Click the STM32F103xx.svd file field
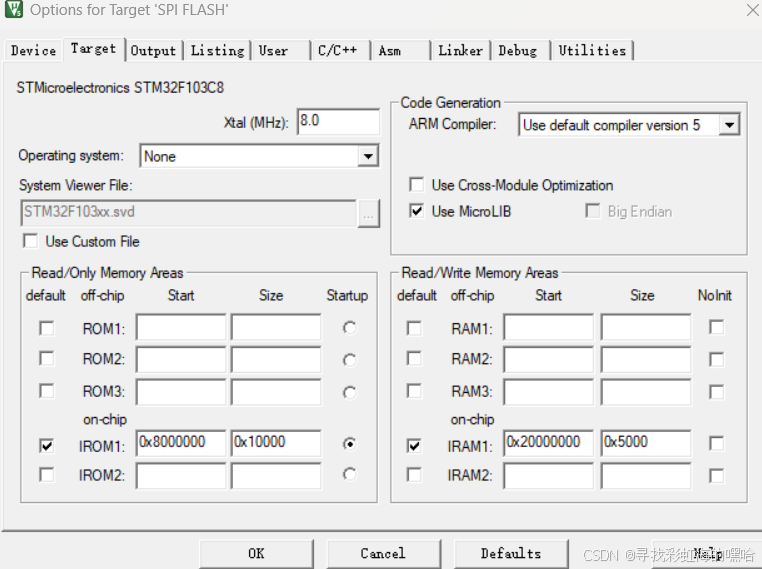 189,213
